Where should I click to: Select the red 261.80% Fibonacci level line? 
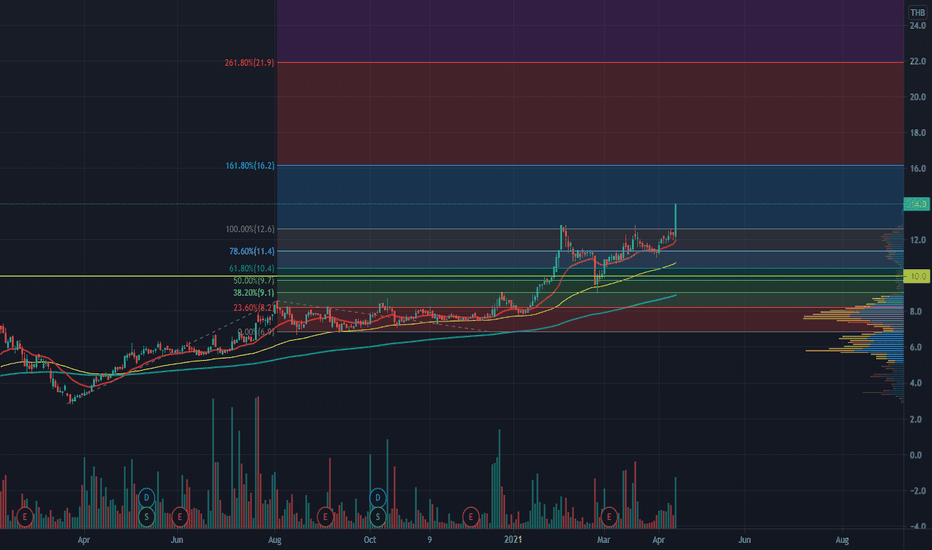coord(590,62)
